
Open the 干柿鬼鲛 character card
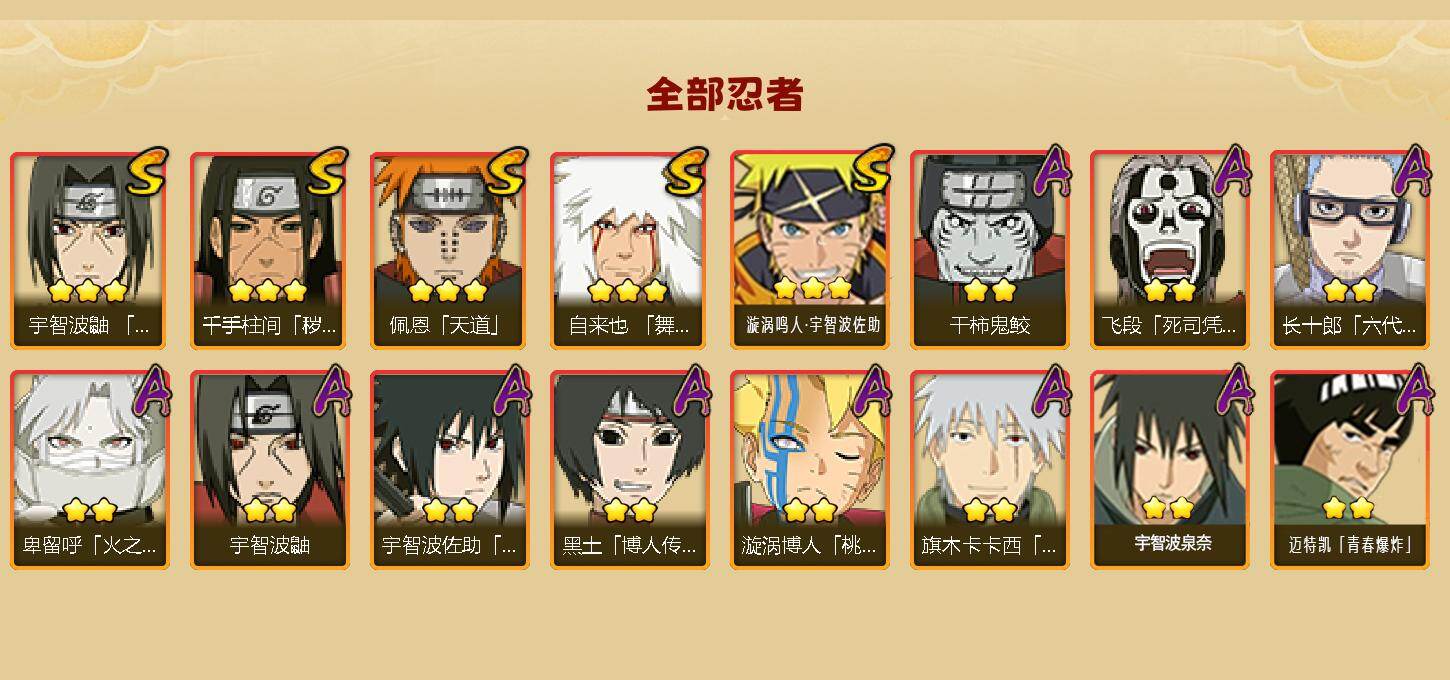990,250
